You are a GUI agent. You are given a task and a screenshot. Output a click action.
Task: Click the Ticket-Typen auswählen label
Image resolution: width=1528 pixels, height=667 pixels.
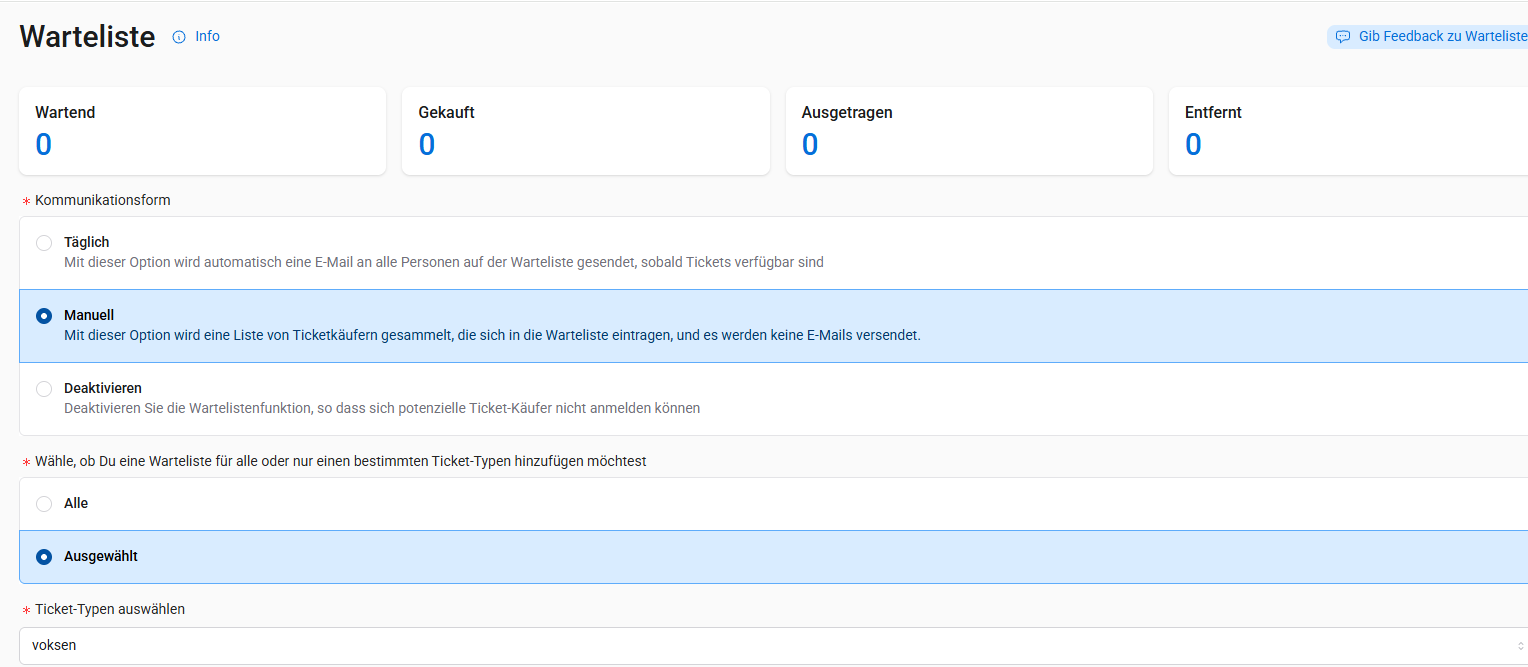click(110, 609)
